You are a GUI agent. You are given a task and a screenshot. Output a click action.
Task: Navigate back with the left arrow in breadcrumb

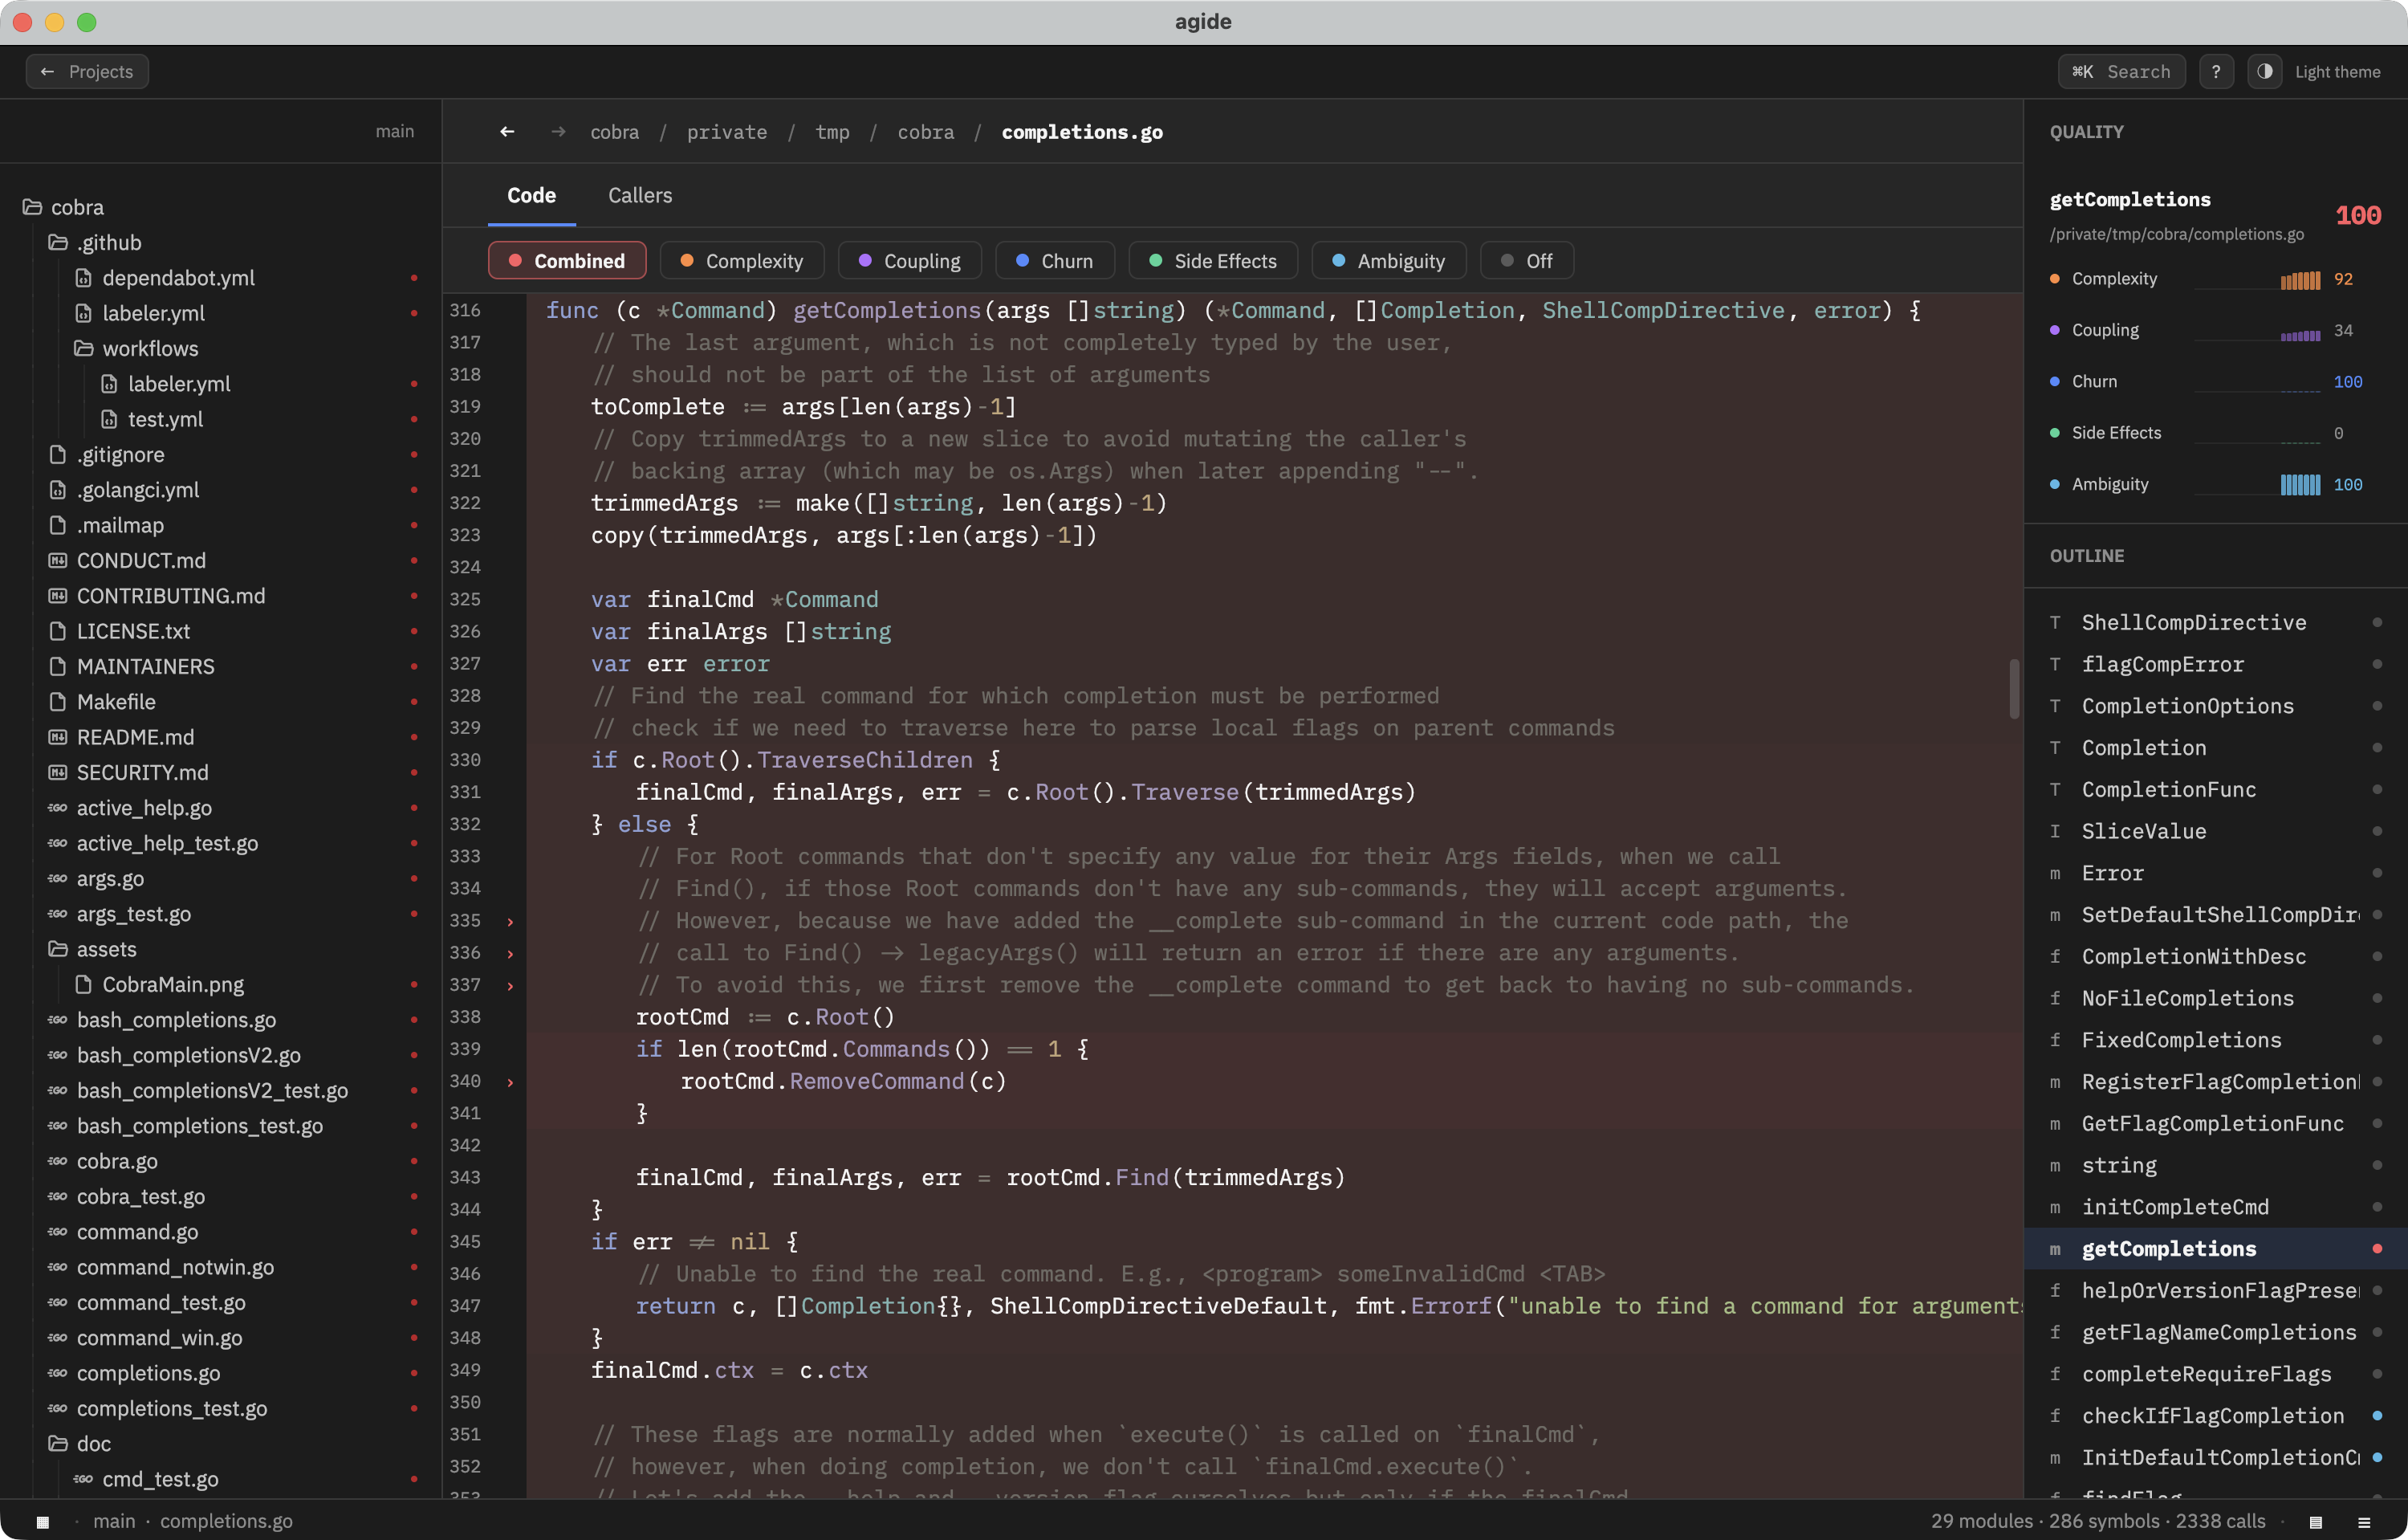(508, 132)
